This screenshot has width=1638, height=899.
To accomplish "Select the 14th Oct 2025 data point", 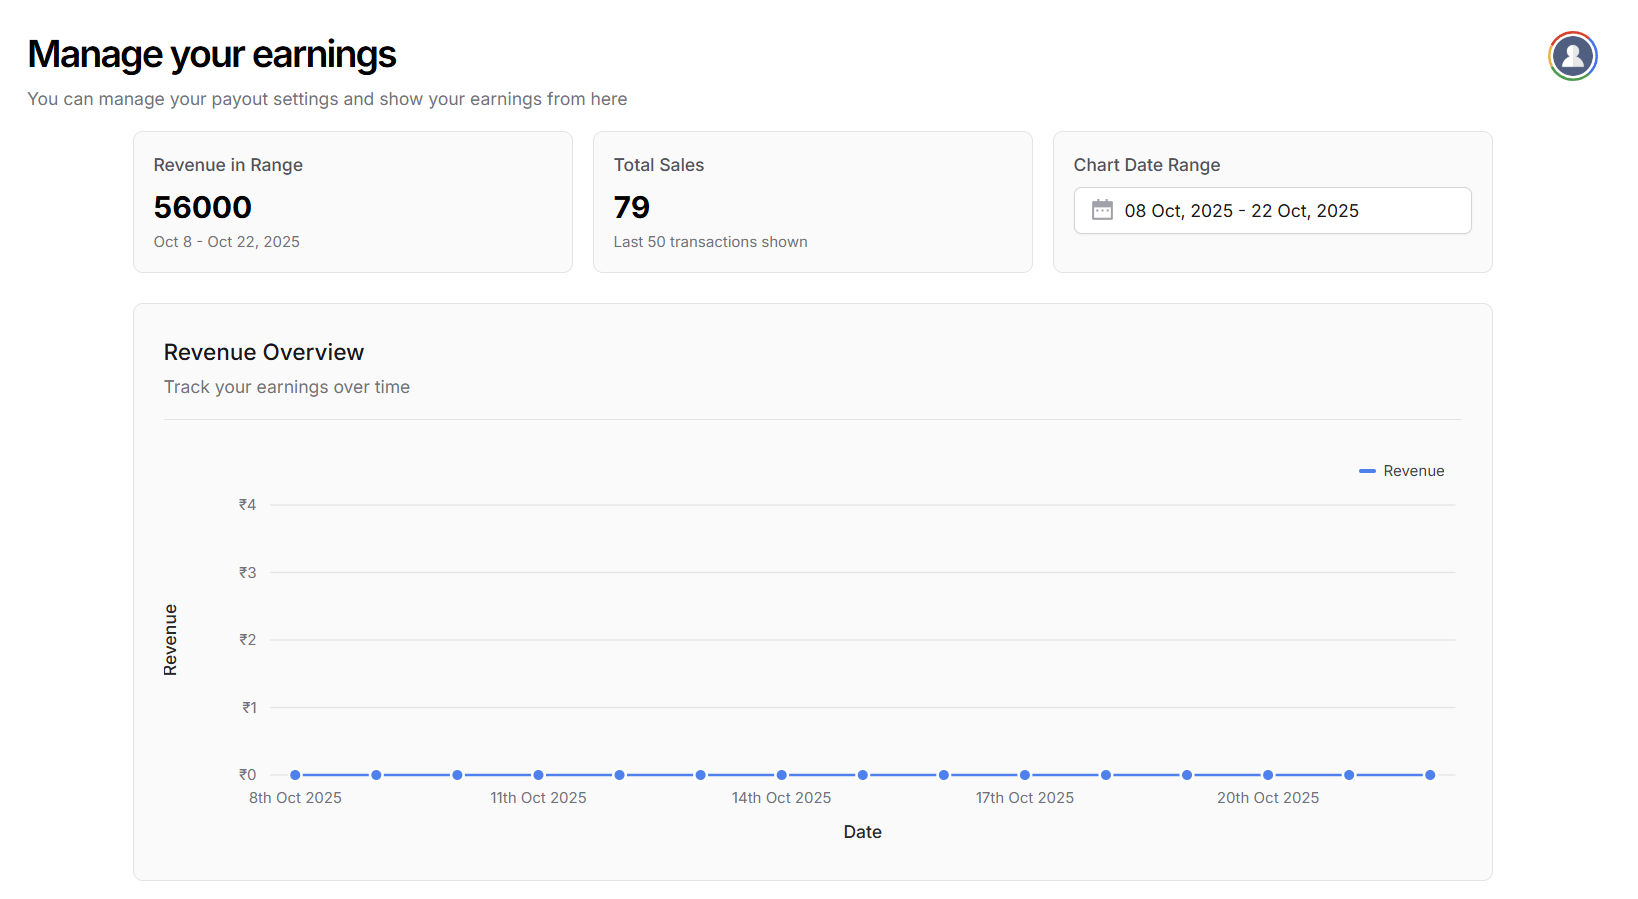I will (781, 775).
